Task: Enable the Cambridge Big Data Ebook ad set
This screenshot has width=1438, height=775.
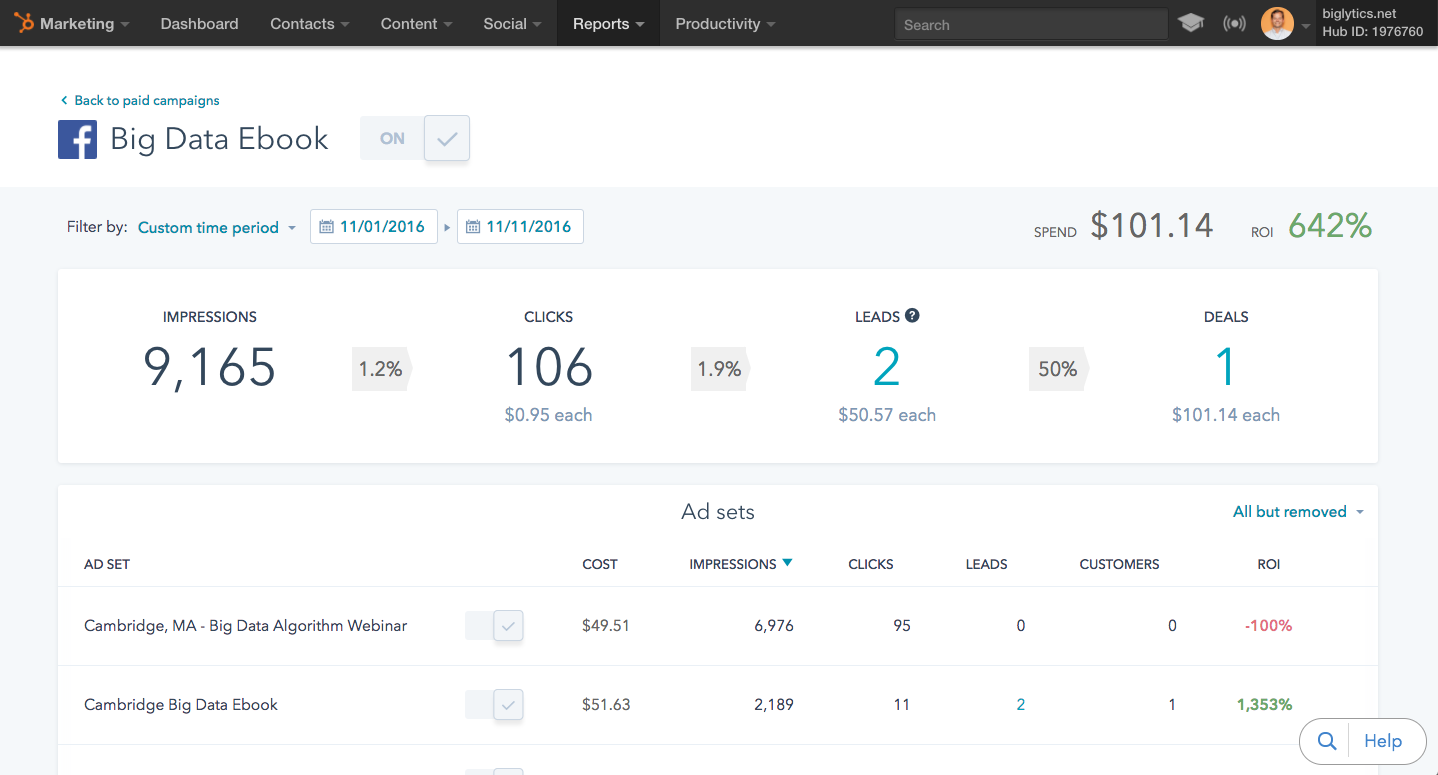Action: [x=494, y=704]
